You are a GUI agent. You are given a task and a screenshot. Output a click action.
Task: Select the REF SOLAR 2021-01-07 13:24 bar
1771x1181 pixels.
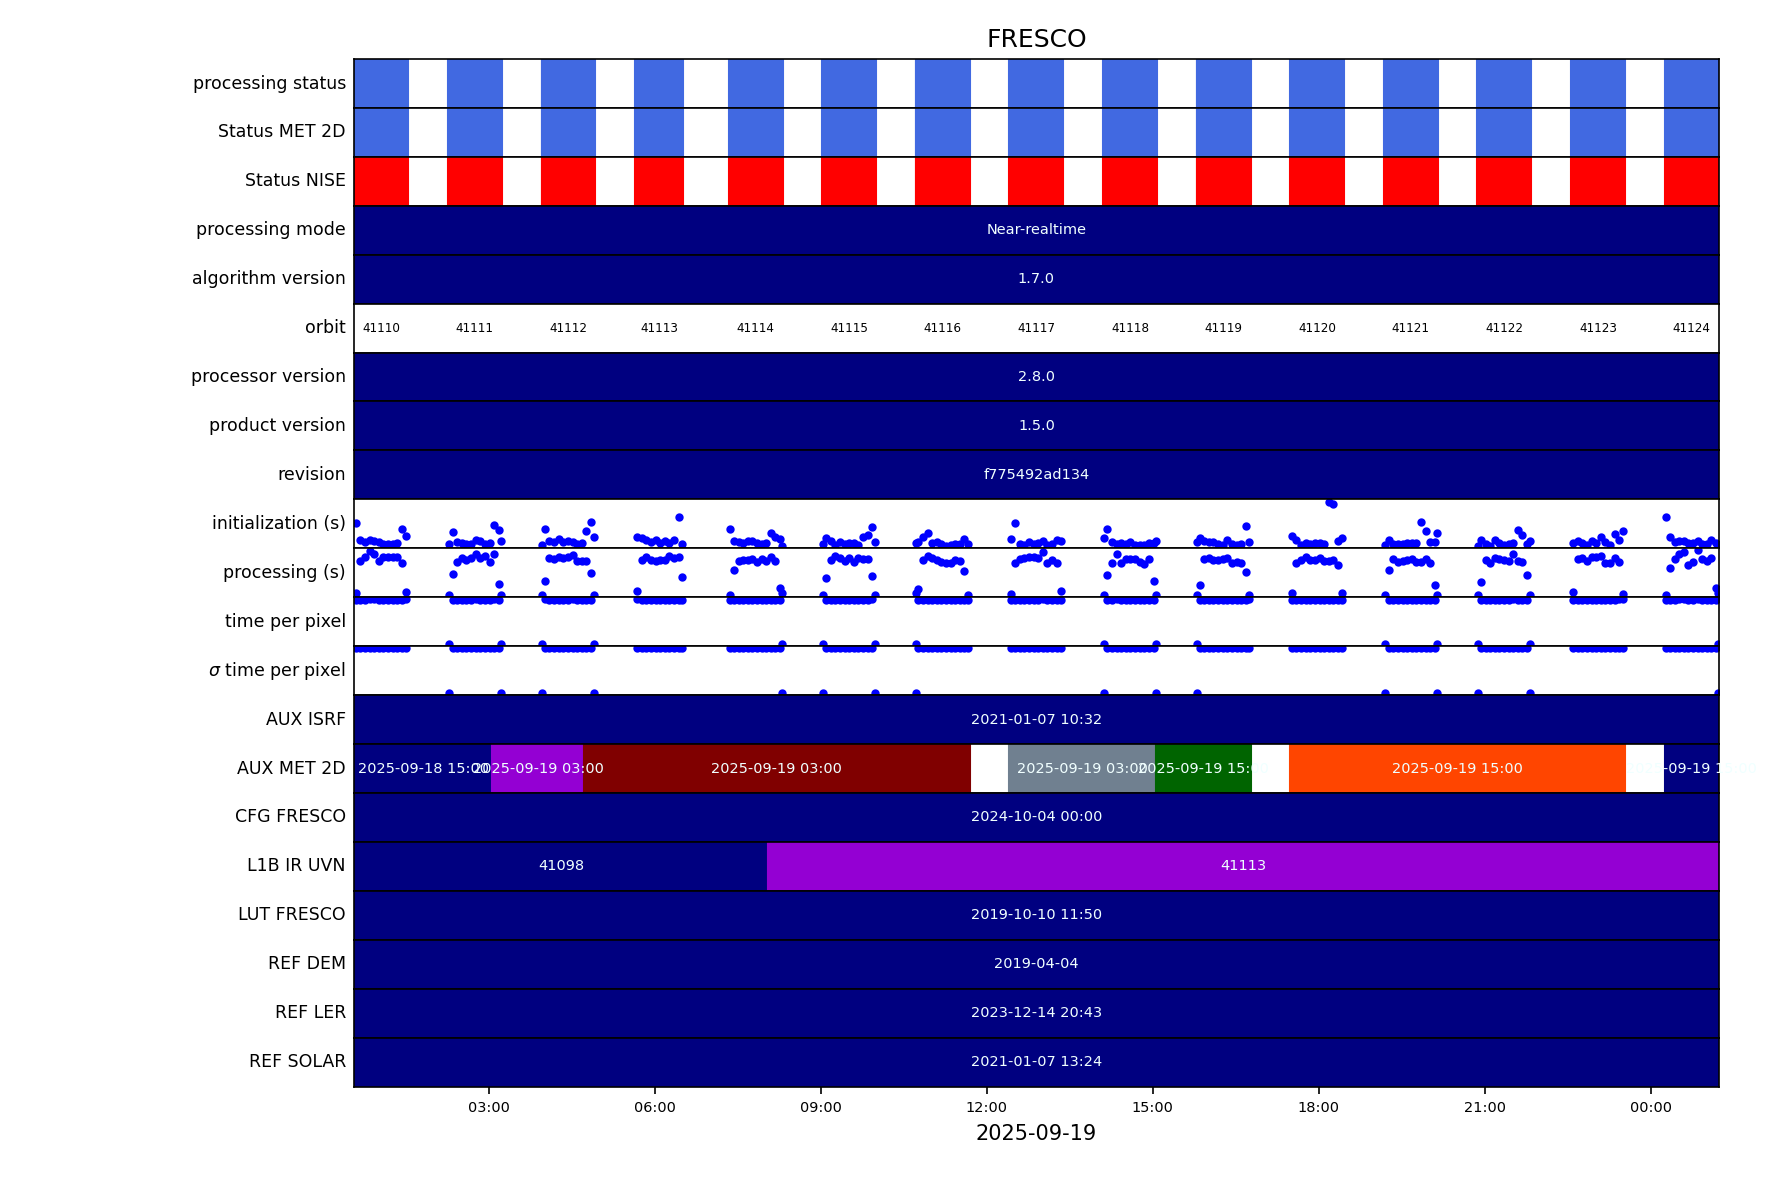pos(1036,1062)
